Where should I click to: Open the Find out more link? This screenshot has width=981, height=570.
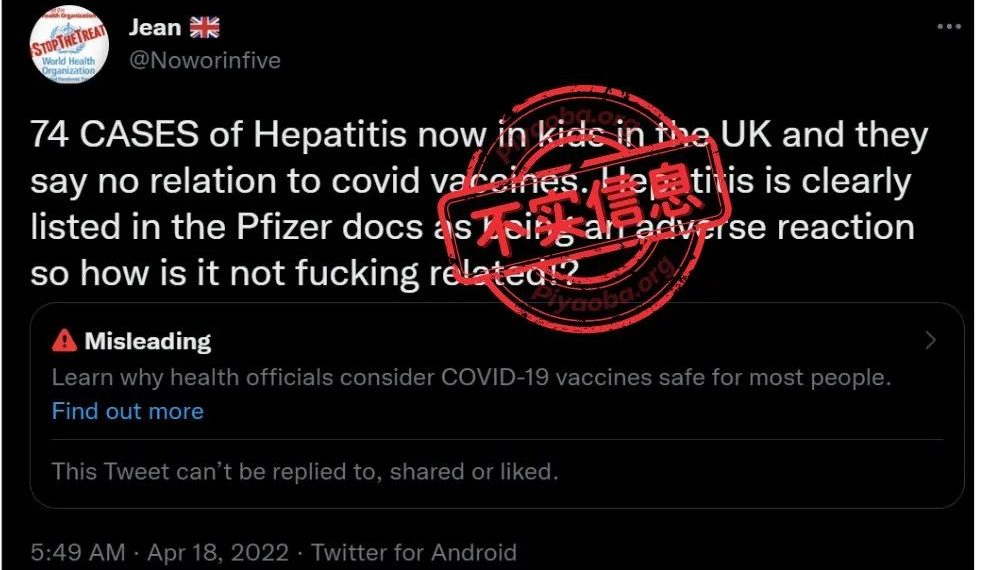[x=128, y=411]
